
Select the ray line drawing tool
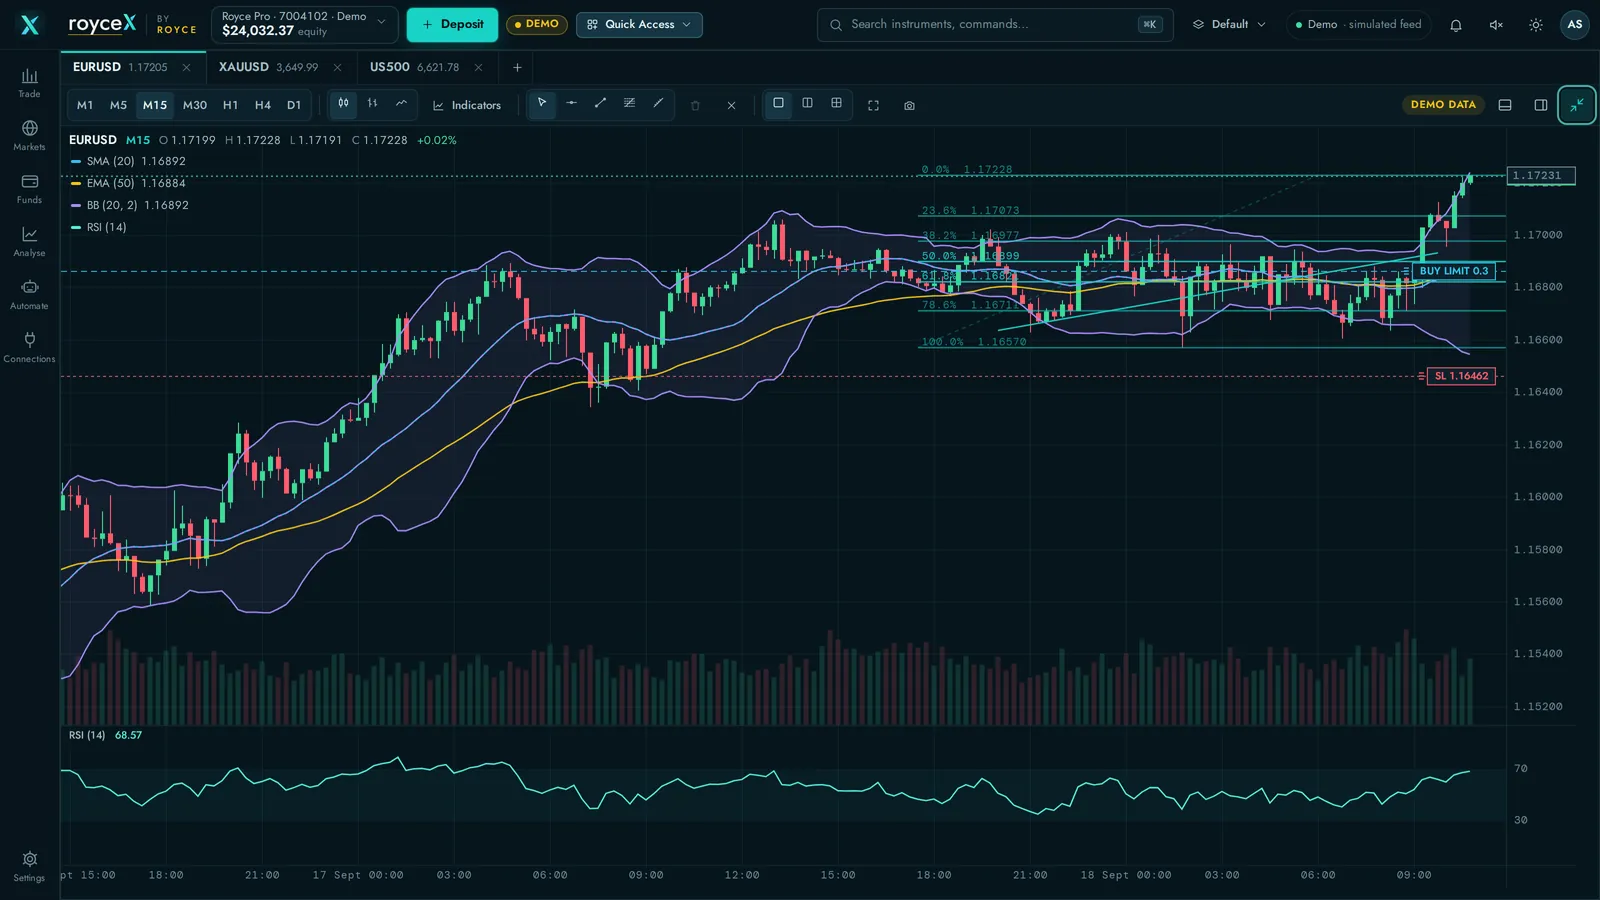tap(658, 104)
